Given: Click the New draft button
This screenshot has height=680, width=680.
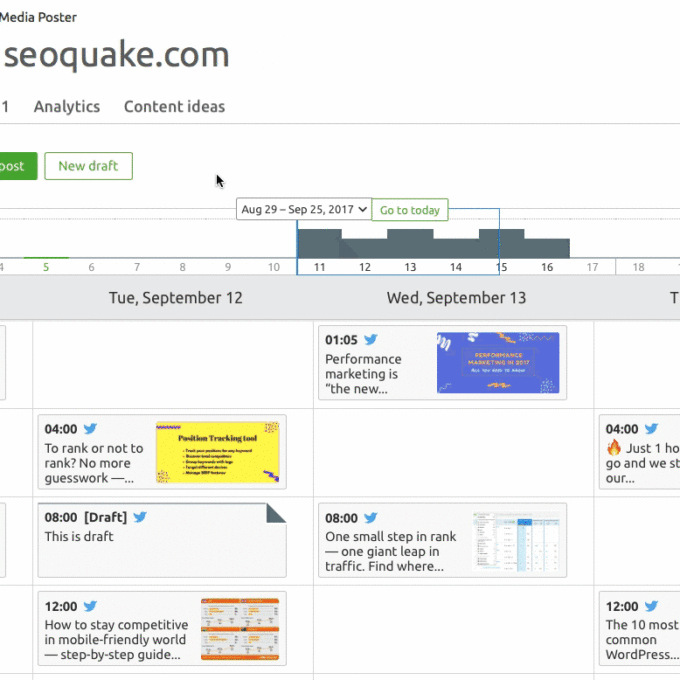Looking at the screenshot, I should coord(88,166).
